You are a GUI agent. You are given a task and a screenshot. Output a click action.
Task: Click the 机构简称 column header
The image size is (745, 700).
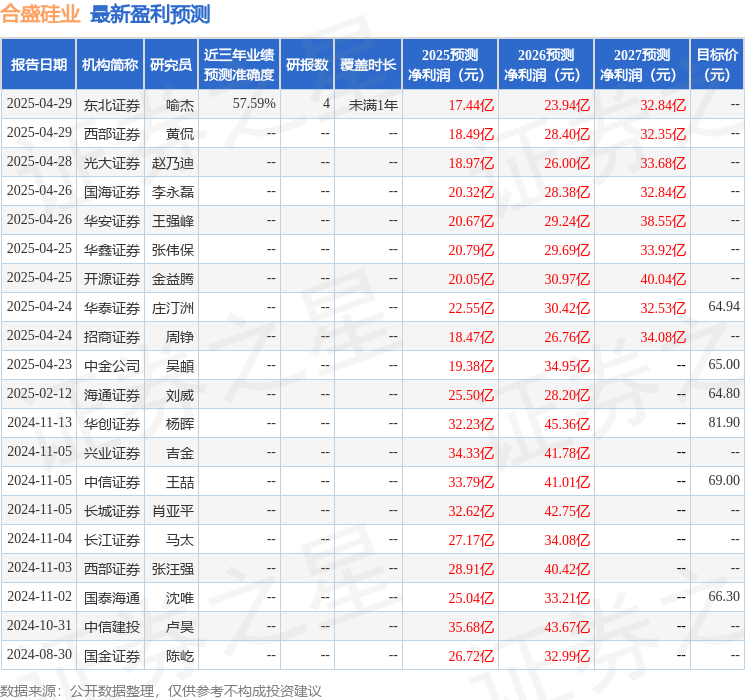pyautogui.click(x=110, y=65)
